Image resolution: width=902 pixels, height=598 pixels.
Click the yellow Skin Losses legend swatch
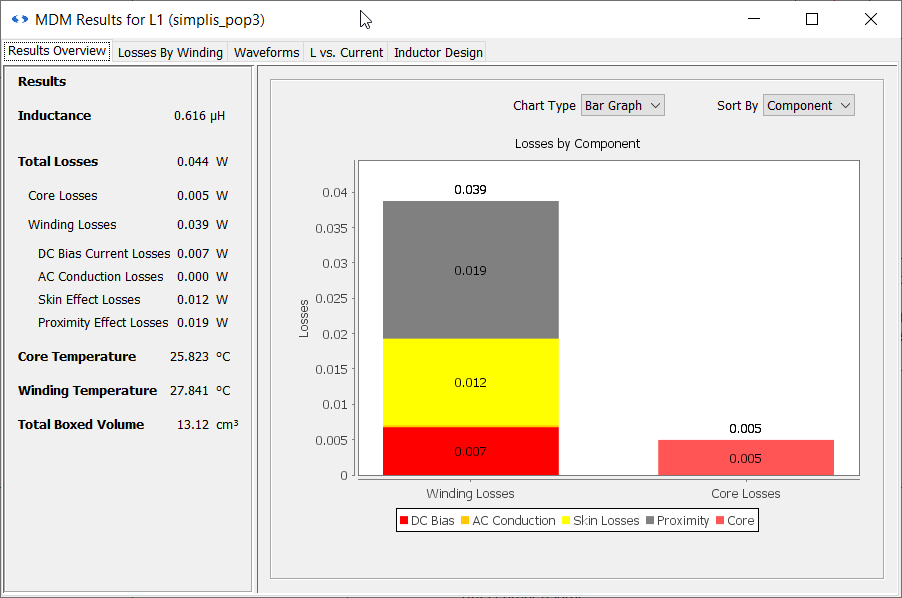[566, 521]
